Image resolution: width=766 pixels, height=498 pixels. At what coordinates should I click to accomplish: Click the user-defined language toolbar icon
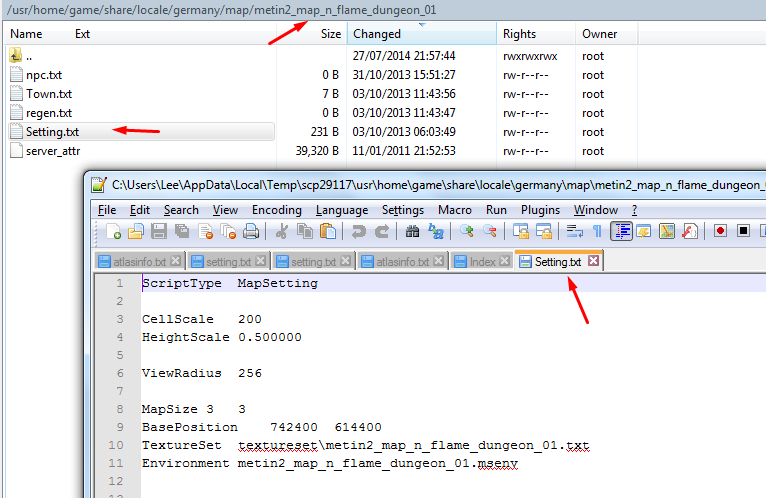pos(644,231)
